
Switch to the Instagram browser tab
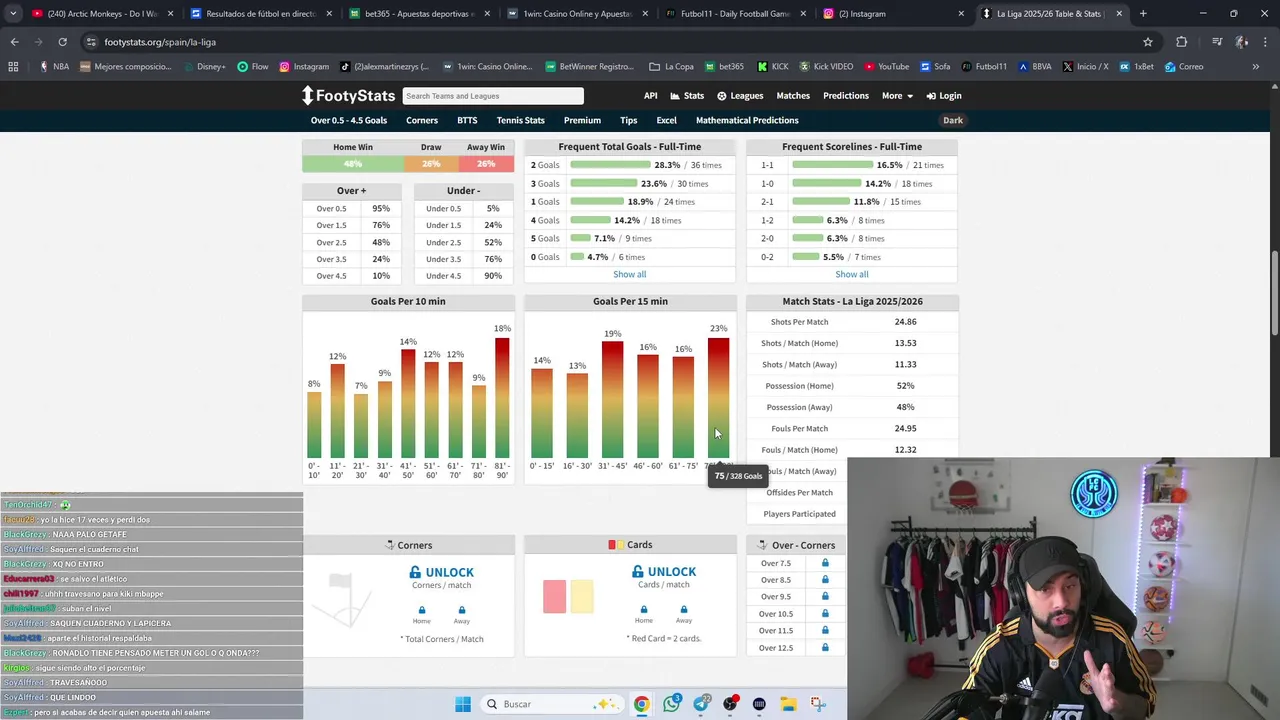point(892,14)
